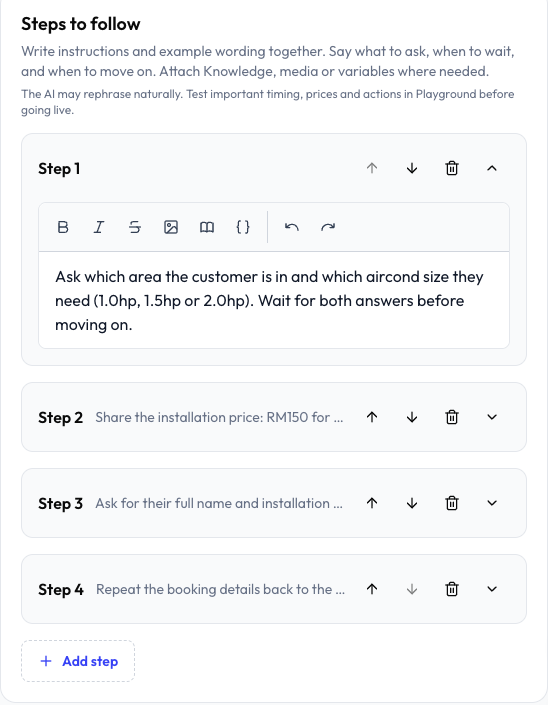Collapse Step 1 using its chevron
This screenshot has width=548, height=705.
(x=492, y=168)
